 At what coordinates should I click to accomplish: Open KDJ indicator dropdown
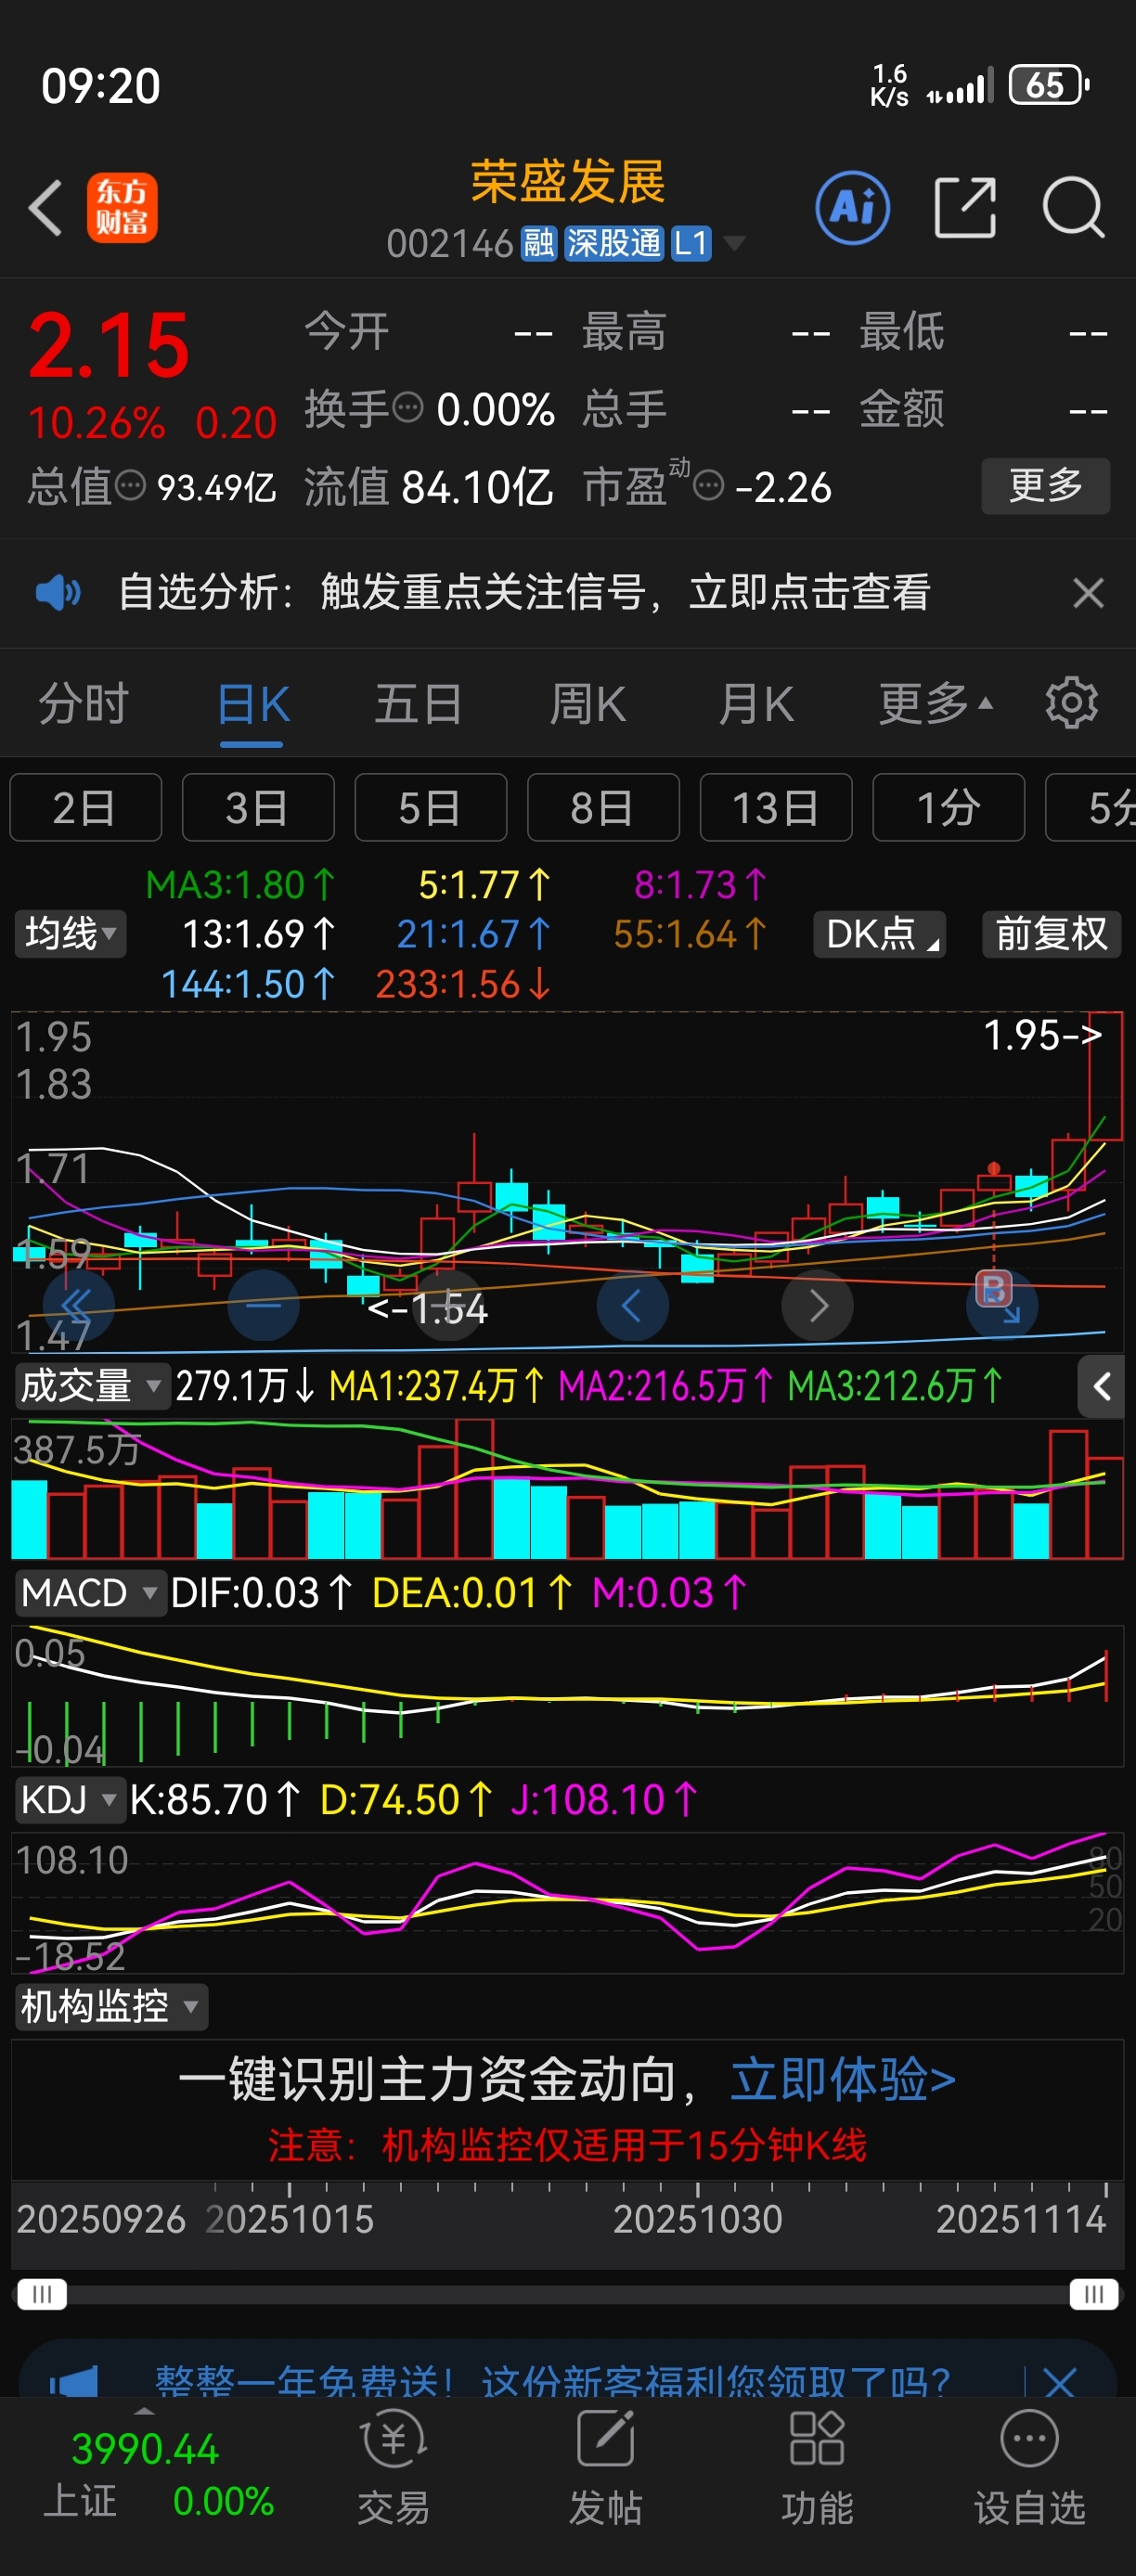(x=70, y=1800)
